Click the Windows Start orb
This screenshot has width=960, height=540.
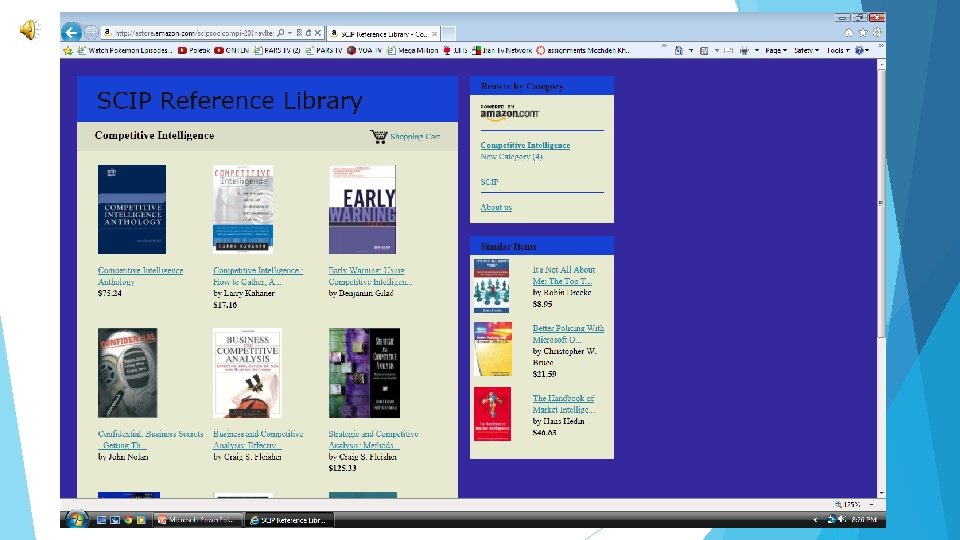76,520
